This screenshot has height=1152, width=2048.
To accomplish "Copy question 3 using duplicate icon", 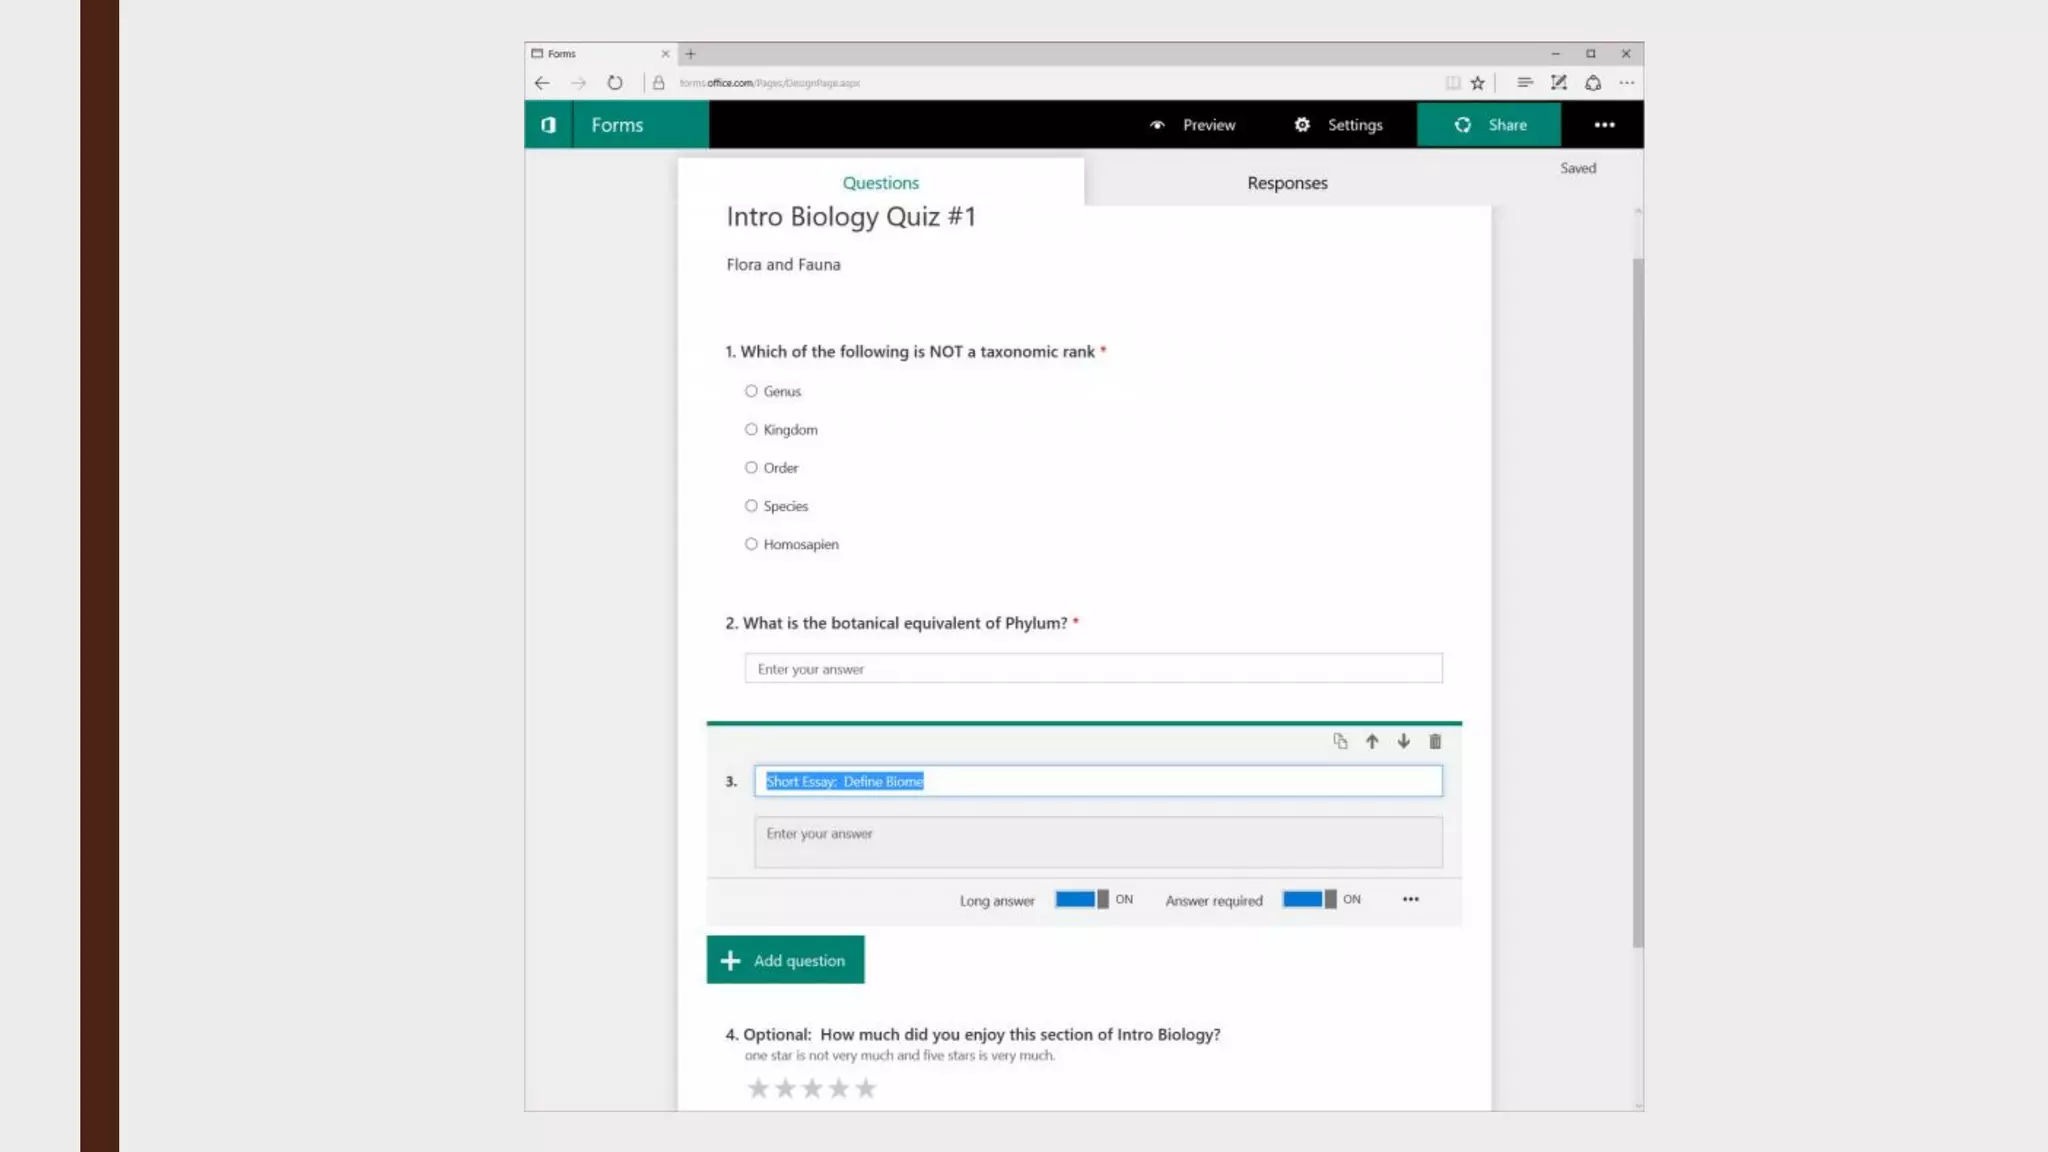I will coord(1340,741).
